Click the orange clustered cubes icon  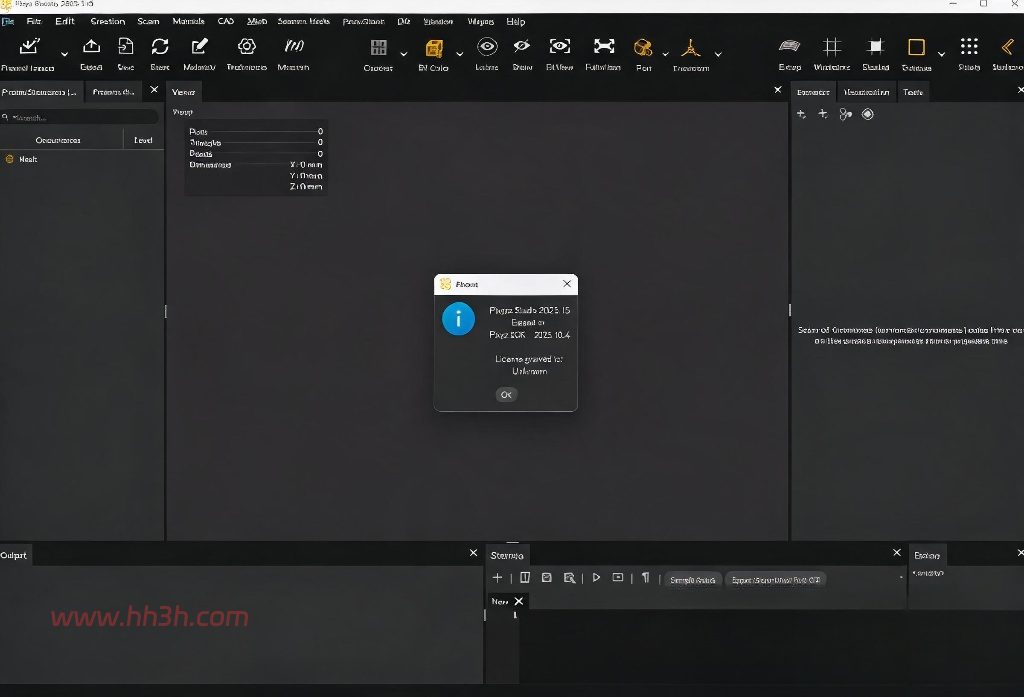pos(643,47)
